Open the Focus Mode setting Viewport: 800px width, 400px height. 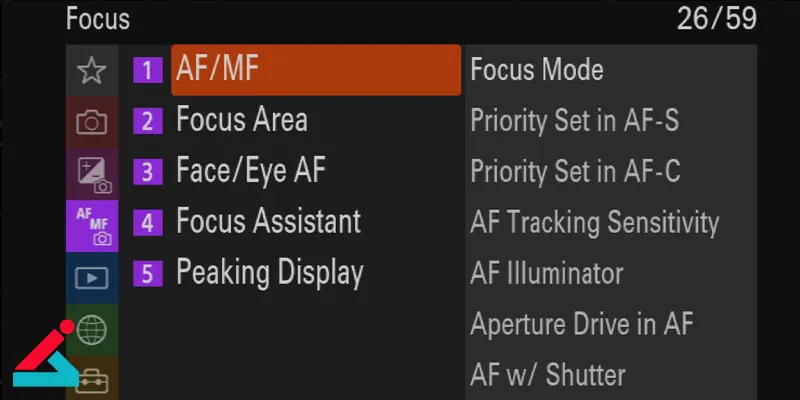(537, 70)
